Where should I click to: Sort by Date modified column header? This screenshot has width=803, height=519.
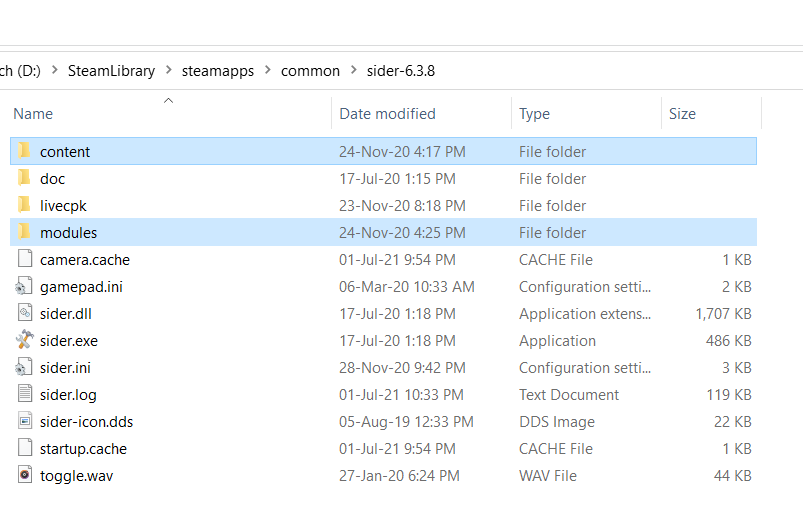coord(388,114)
